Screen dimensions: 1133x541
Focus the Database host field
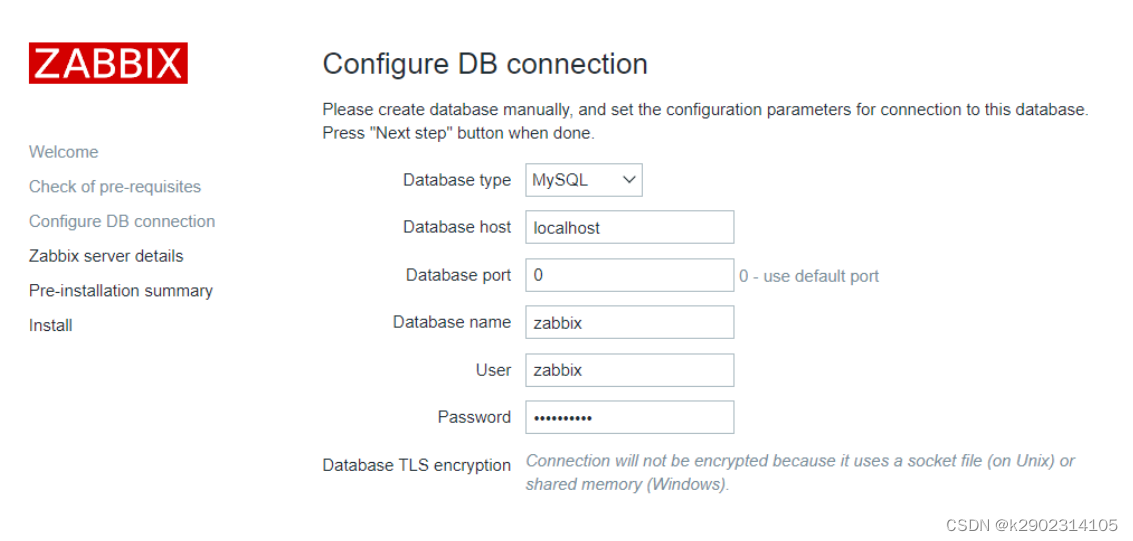click(x=629, y=228)
